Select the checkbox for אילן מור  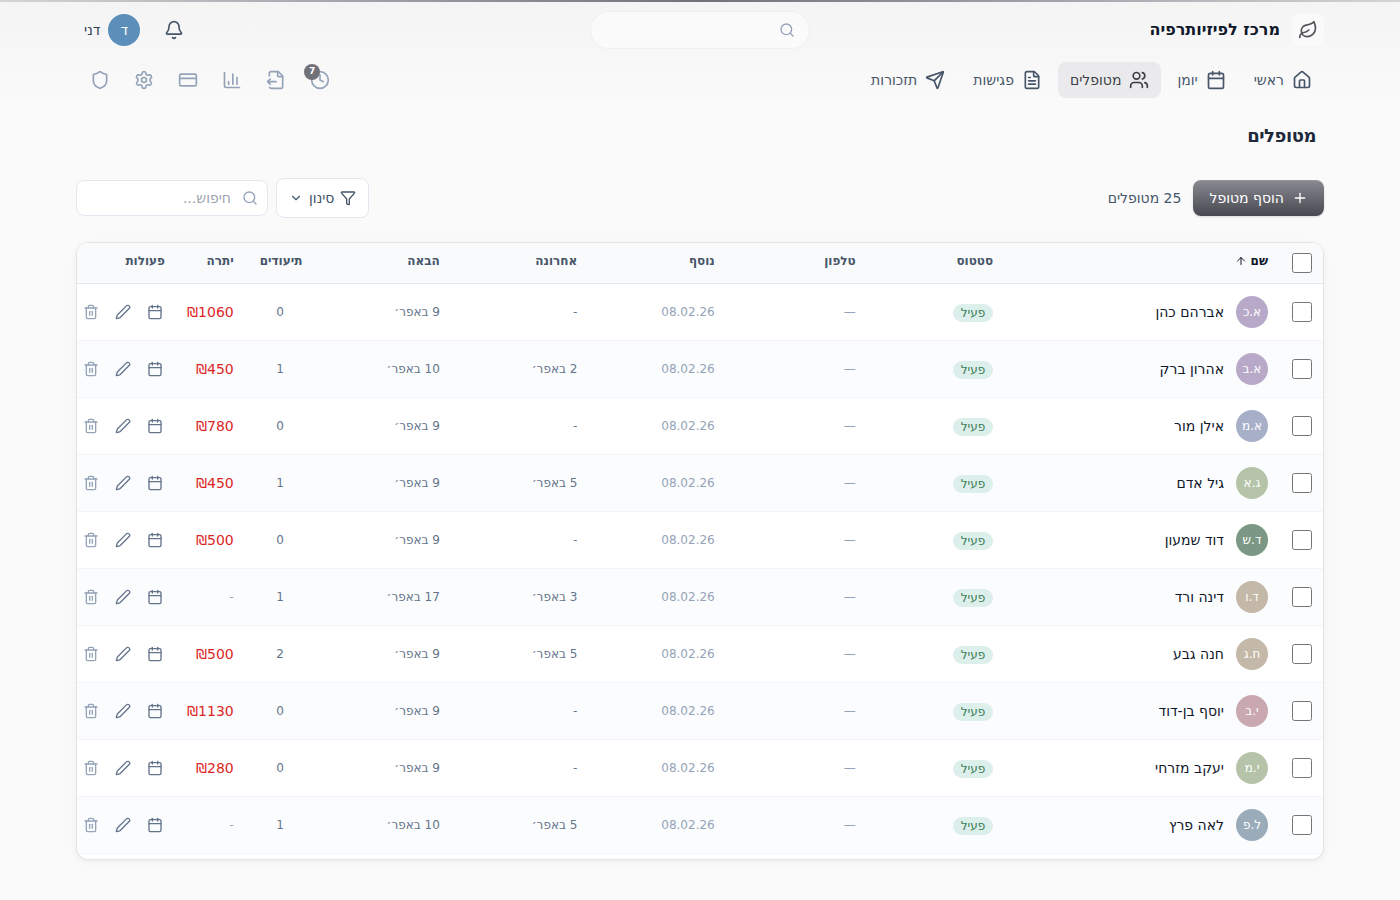1302,426
